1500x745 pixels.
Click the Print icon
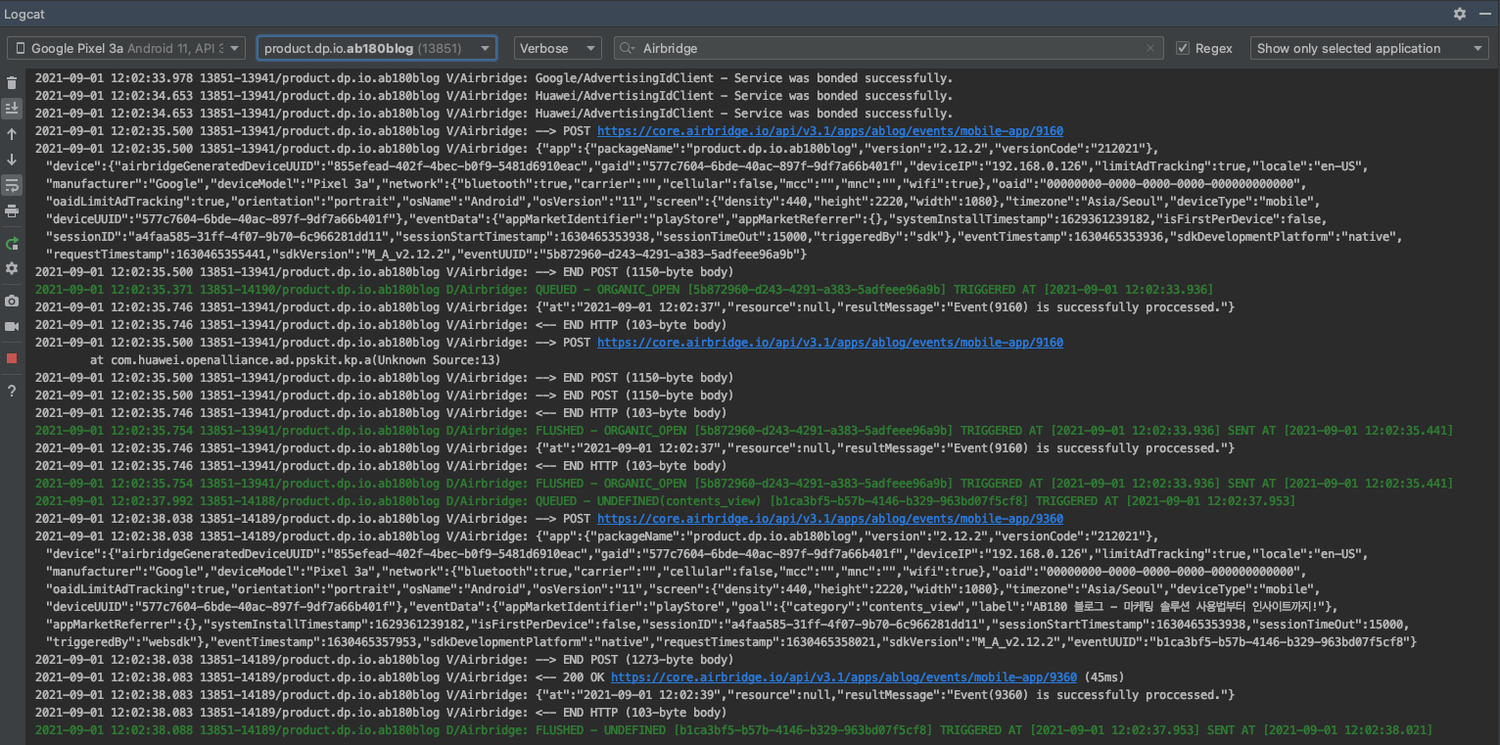click(12, 211)
